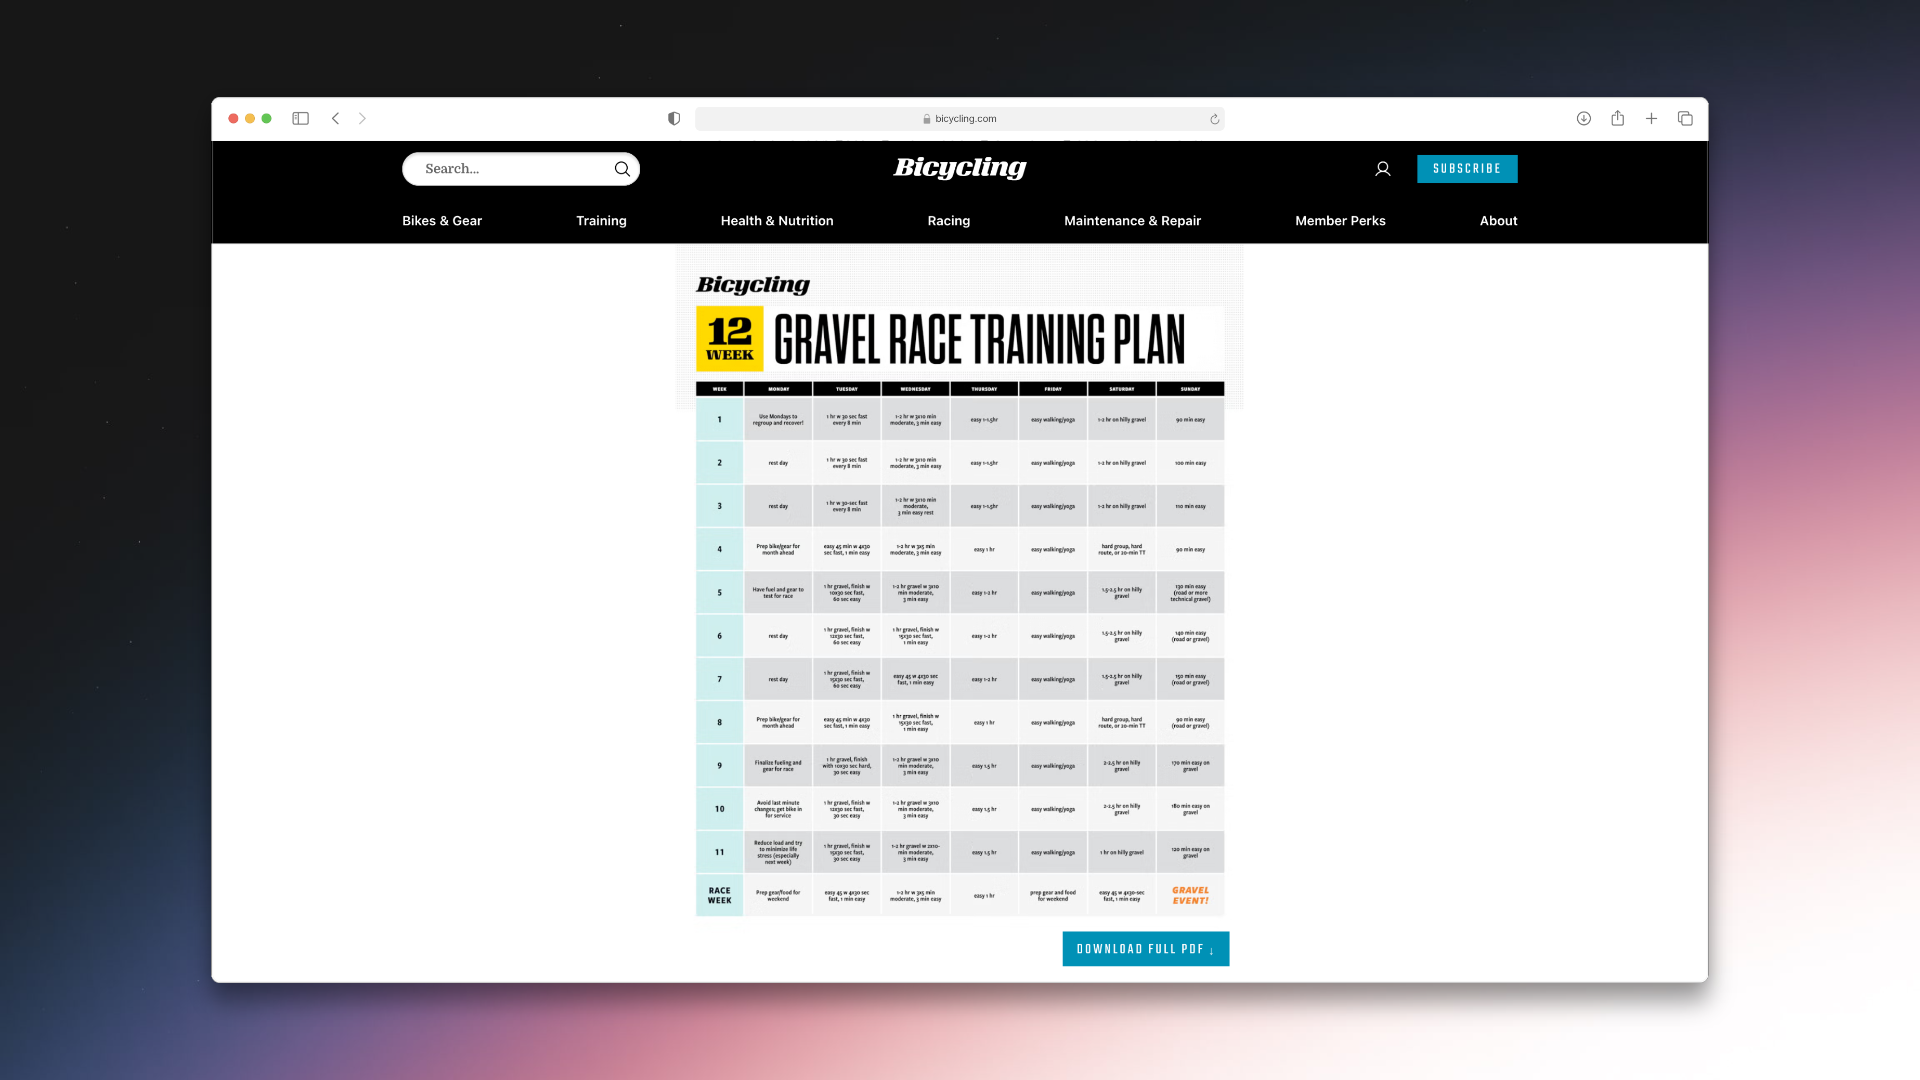This screenshot has height=1080, width=1920.
Task: Download the full PDF plan
Action: point(1145,949)
